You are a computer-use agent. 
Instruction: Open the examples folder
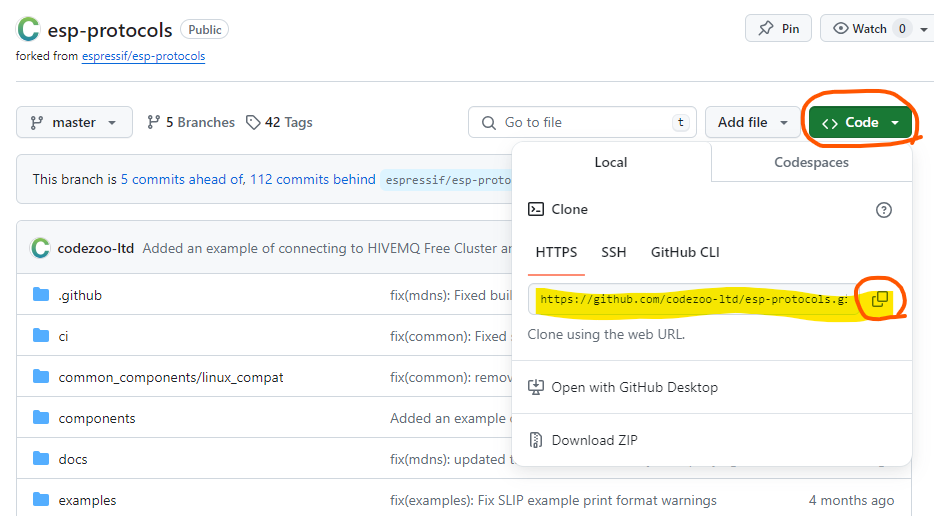tap(88, 501)
